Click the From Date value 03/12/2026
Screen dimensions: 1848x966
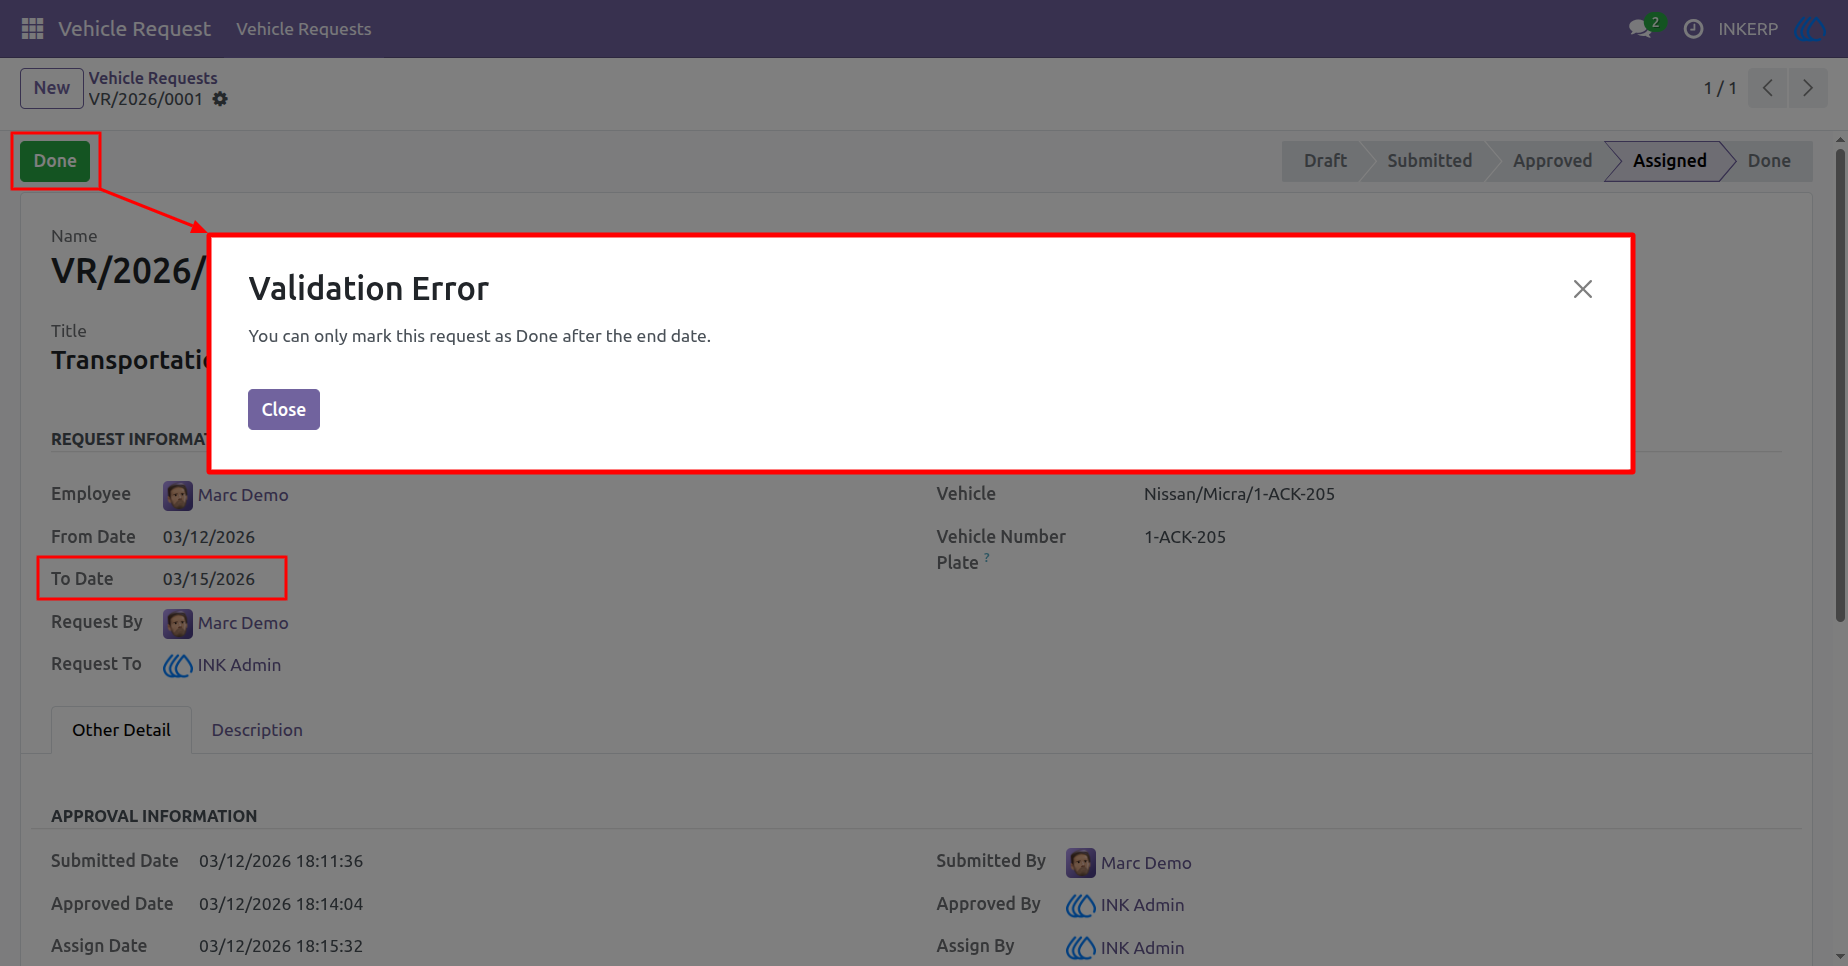(209, 537)
